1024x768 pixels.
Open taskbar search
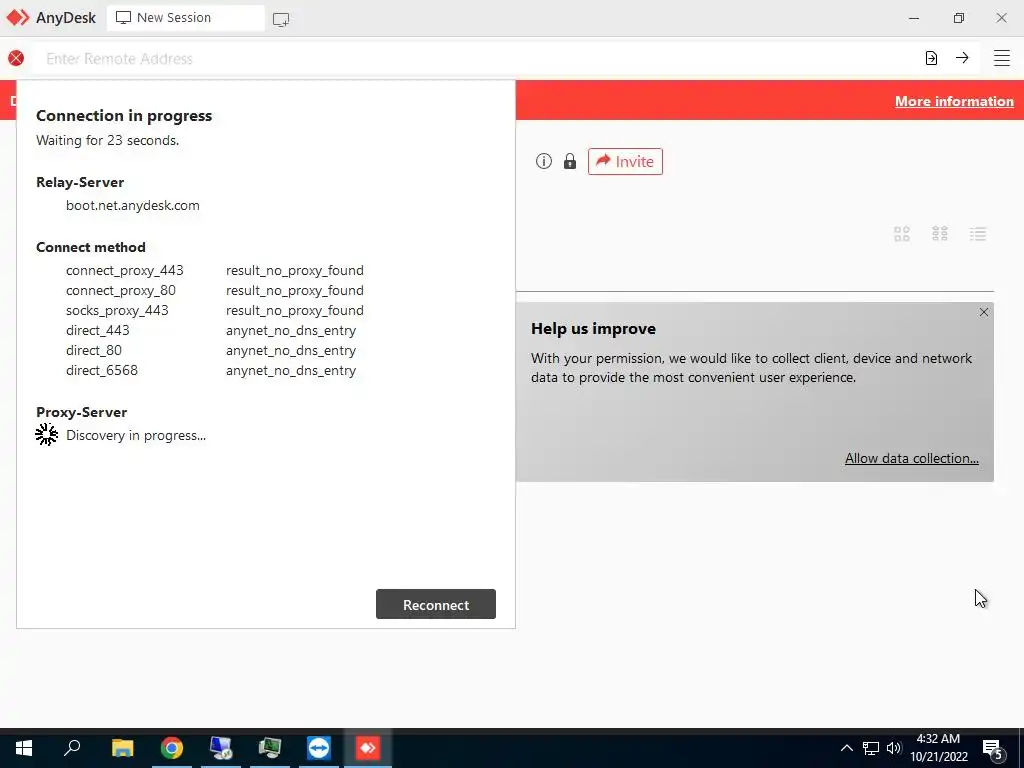point(72,748)
